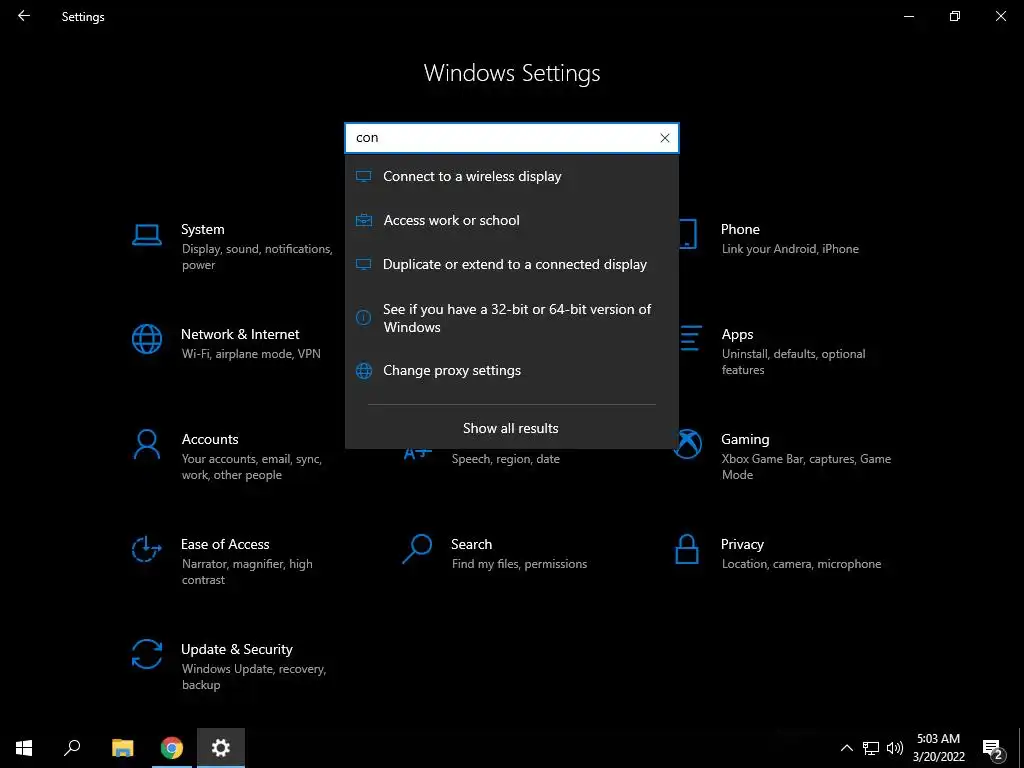Image resolution: width=1024 pixels, height=768 pixels.
Task: Open Update & Security settings title
Action: click(x=236, y=649)
